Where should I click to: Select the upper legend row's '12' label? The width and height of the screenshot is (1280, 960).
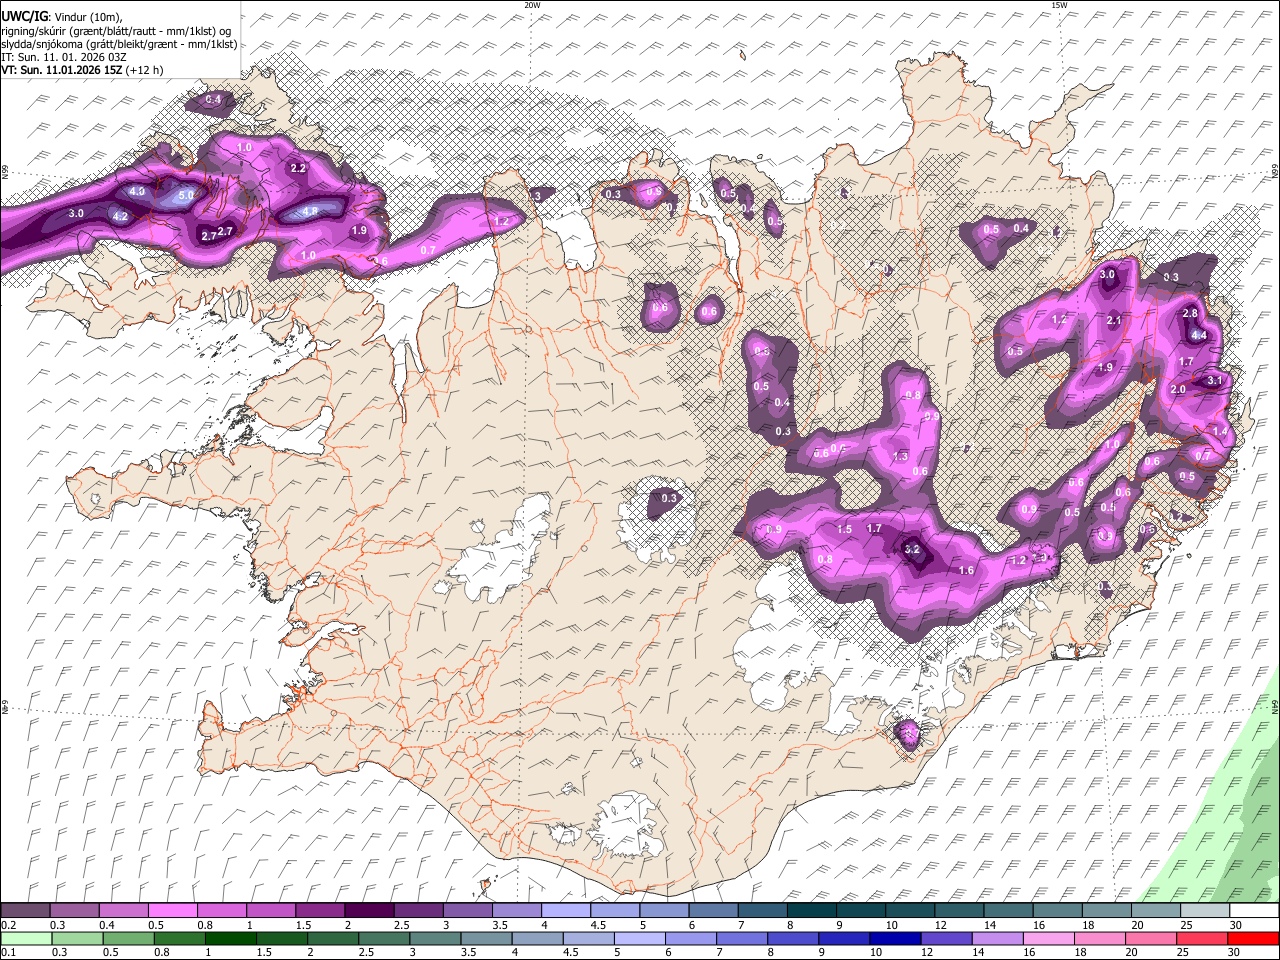pos(940,925)
